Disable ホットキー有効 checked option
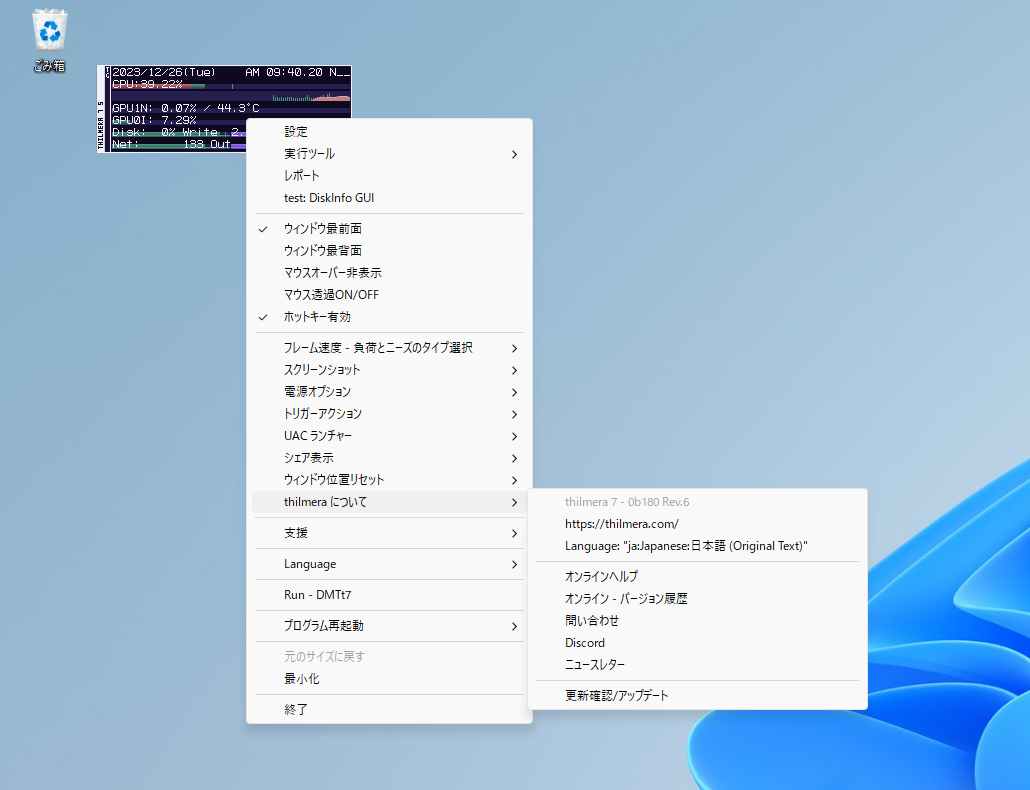This screenshot has height=790, width=1030. [x=389, y=317]
